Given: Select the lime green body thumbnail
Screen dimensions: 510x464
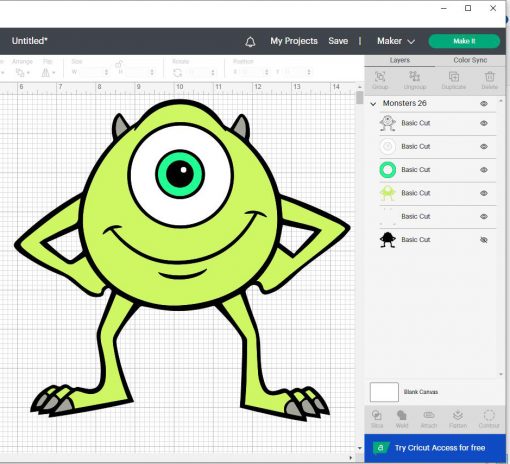Looking at the screenshot, I should 388,193.
